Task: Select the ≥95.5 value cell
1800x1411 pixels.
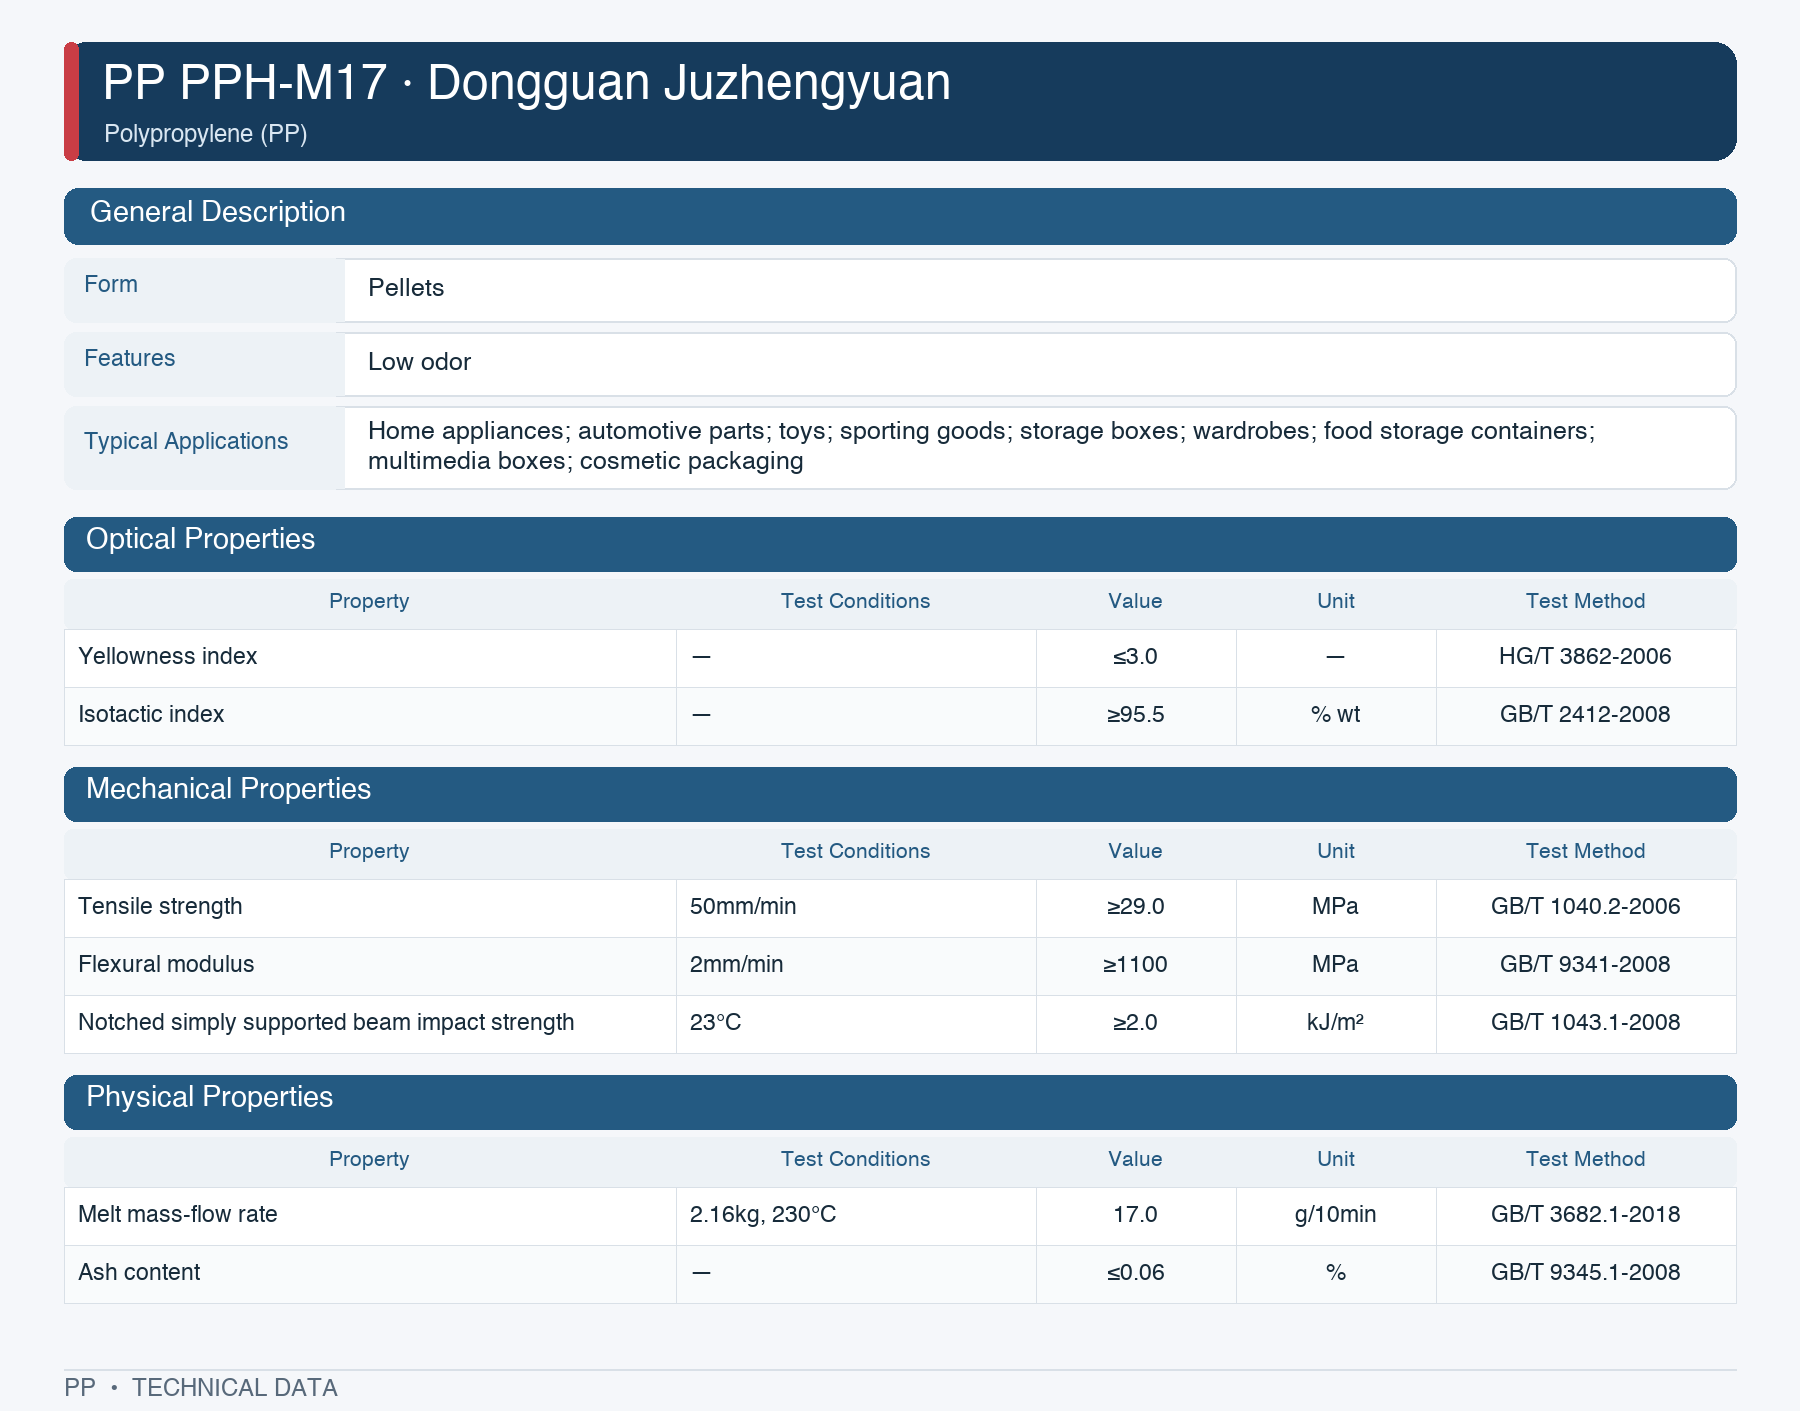Action: tap(1135, 714)
